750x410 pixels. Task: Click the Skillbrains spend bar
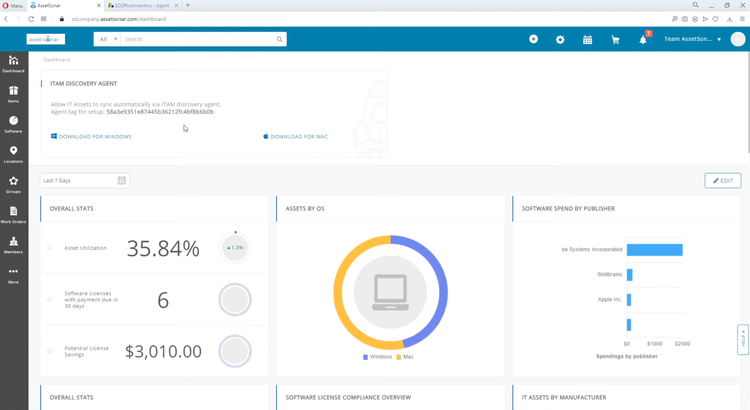pyautogui.click(x=629, y=275)
